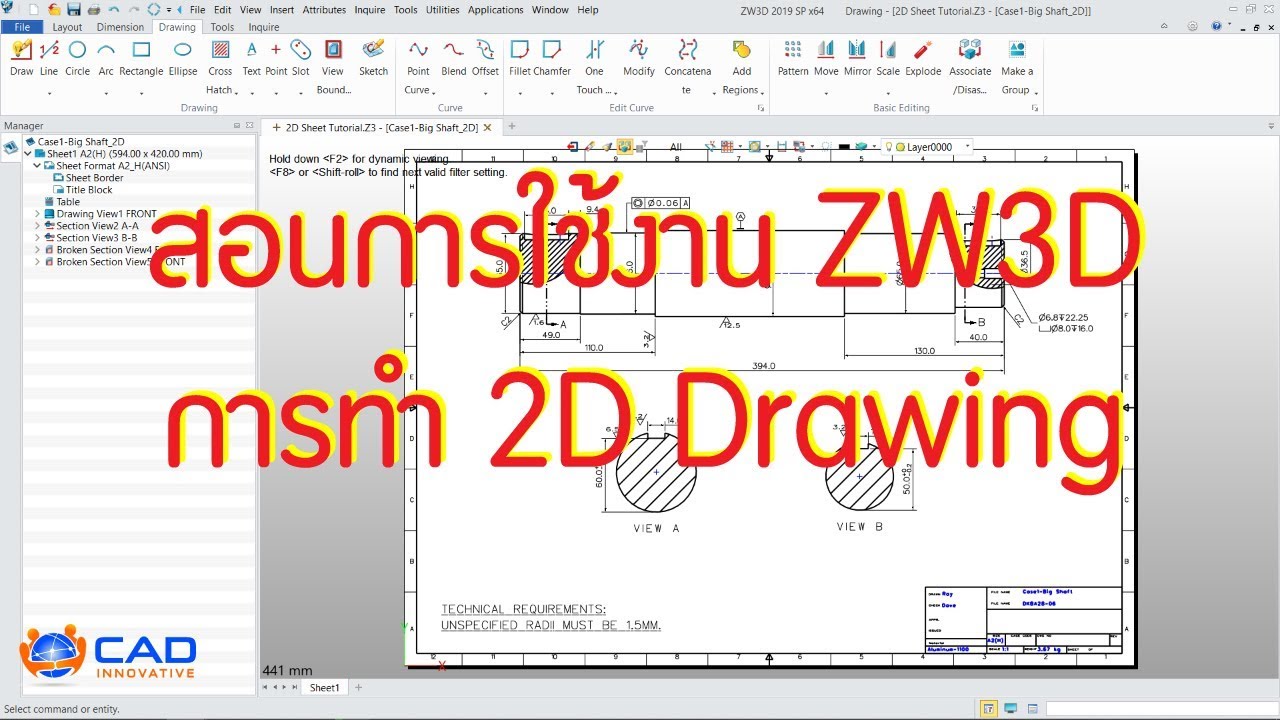Open the Arc tool dropdown arrow
This screenshot has width=1280, height=720.
[106, 93]
